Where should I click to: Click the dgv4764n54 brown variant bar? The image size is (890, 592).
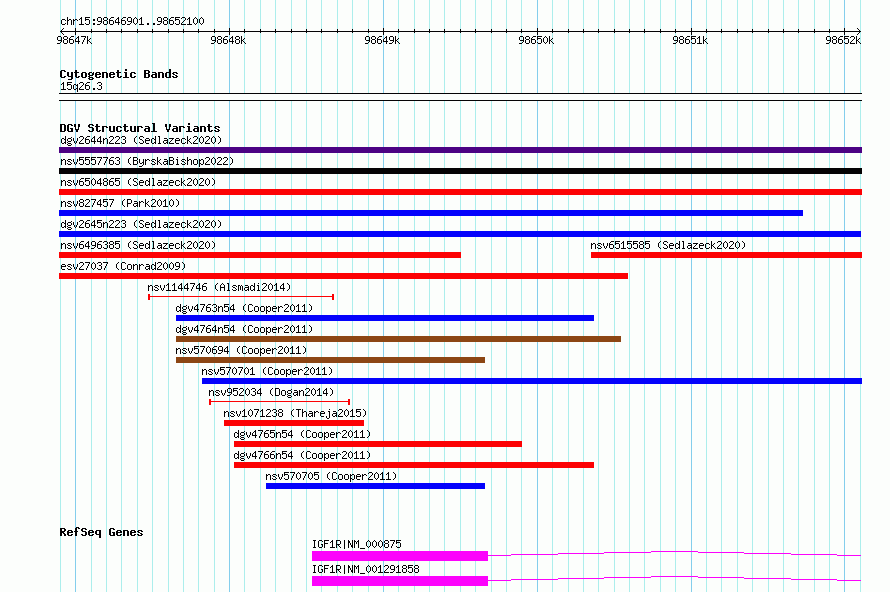tap(398, 339)
